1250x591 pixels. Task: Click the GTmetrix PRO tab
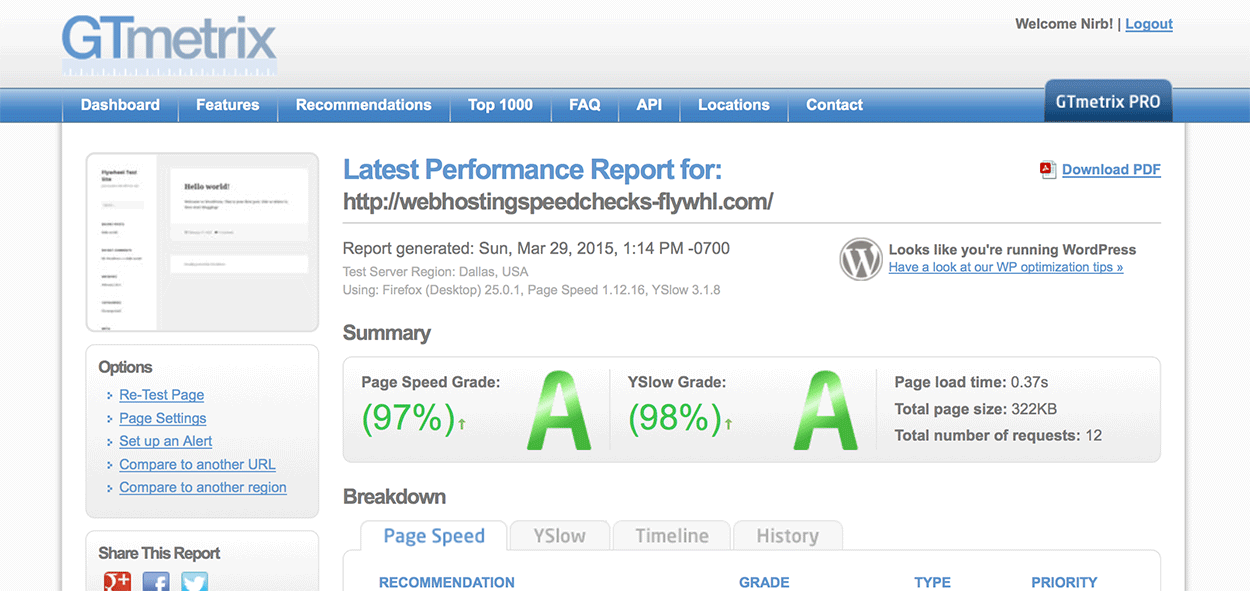[x=1108, y=102]
